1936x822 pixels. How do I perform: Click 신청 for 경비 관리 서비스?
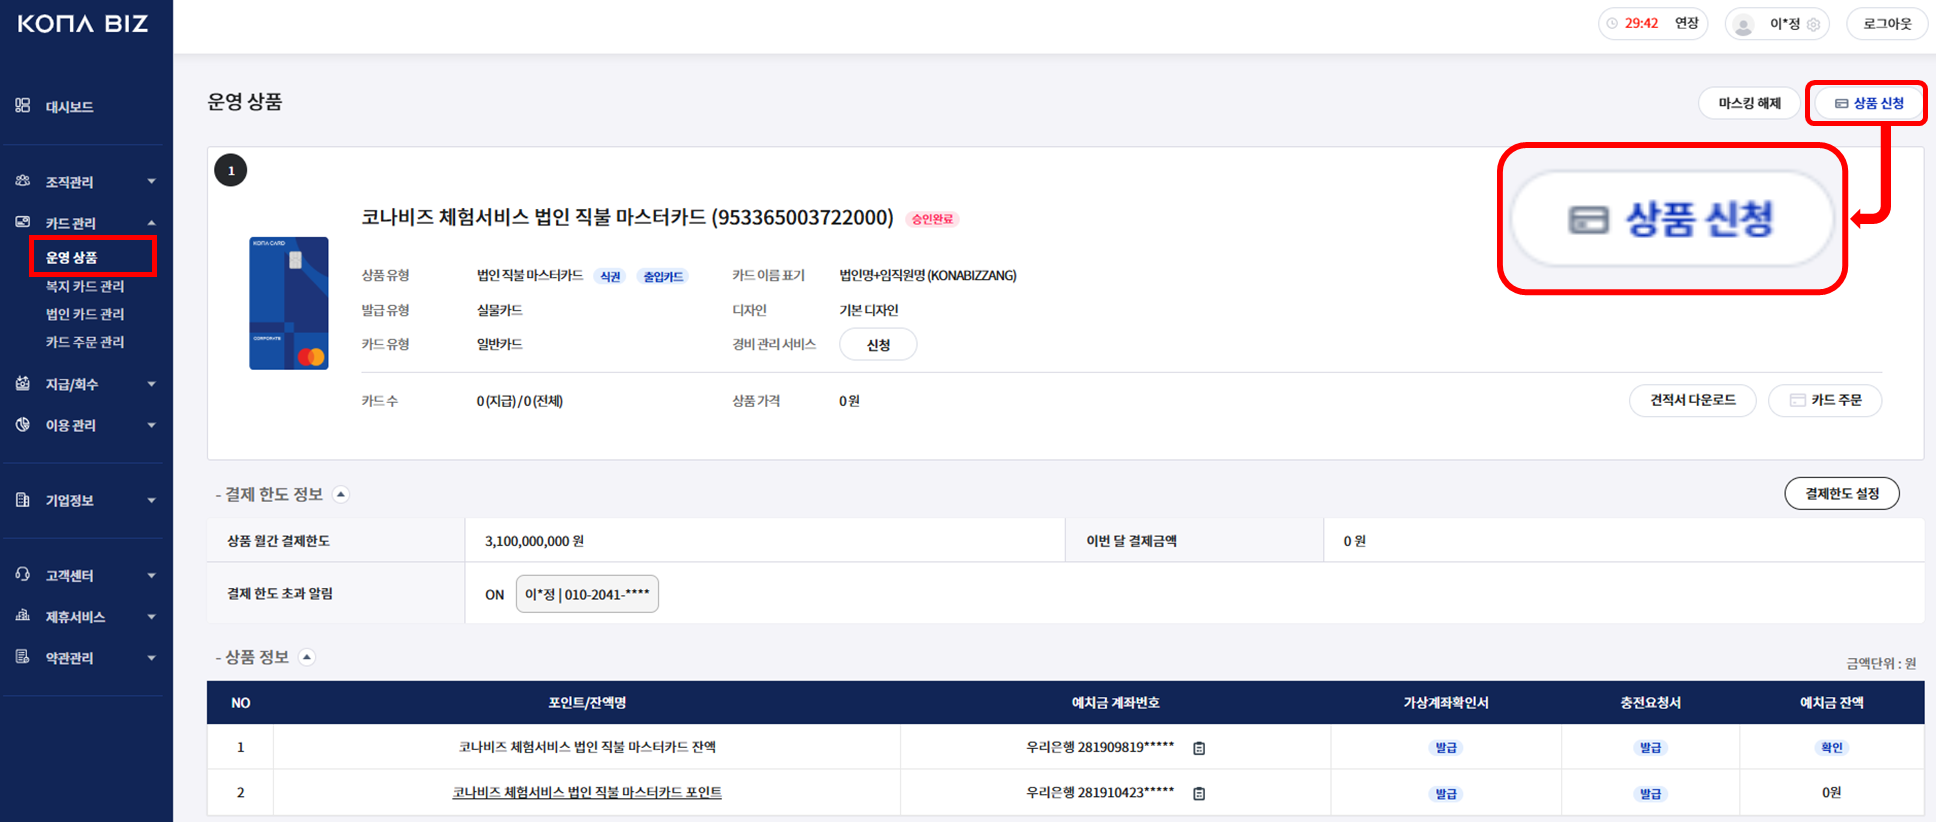[x=878, y=345]
